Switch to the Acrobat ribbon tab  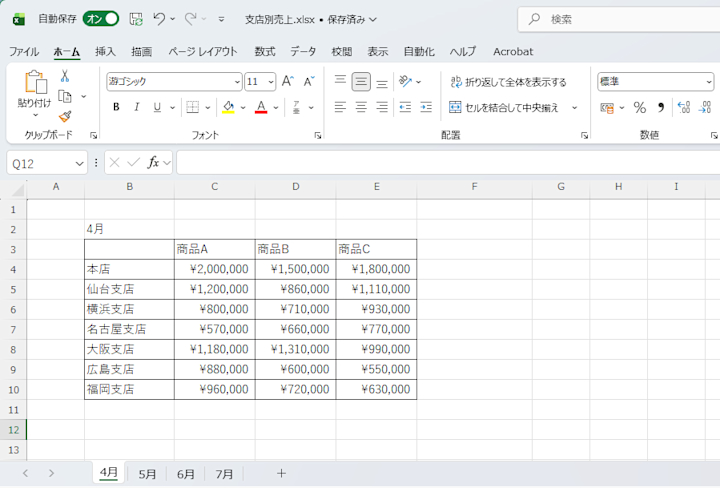513,51
